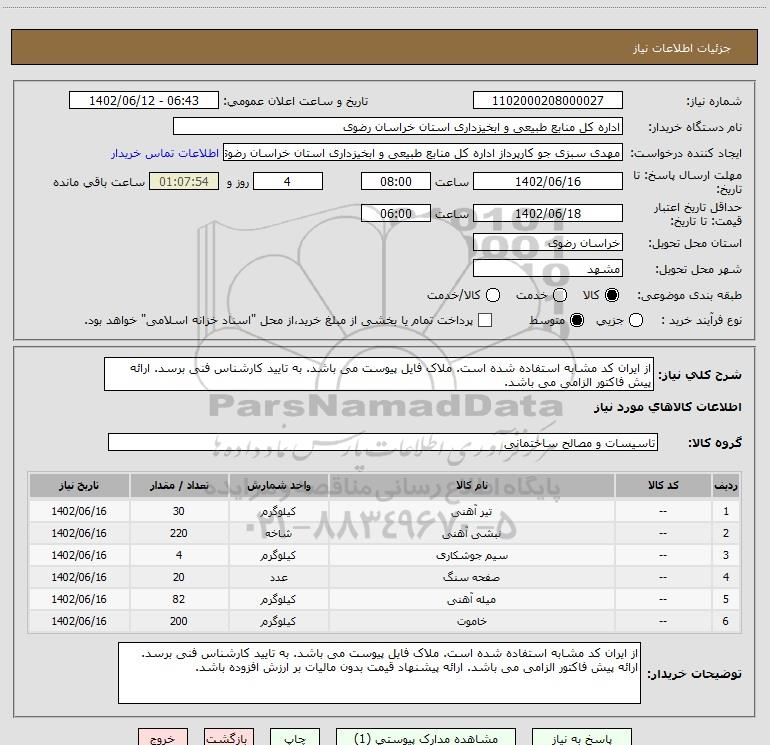Click the پاسخ به نیاز button
This screenshot has width=770, height=745.
point(581,737)
